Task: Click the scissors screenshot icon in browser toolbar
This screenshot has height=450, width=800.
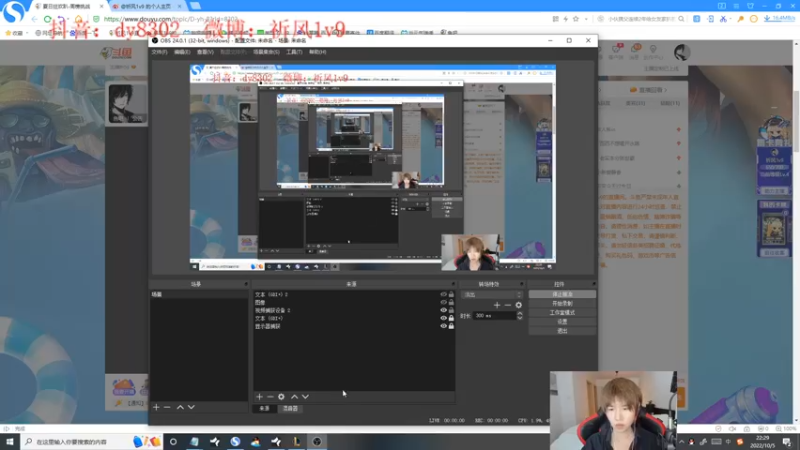Action: [x=723, y=19]
